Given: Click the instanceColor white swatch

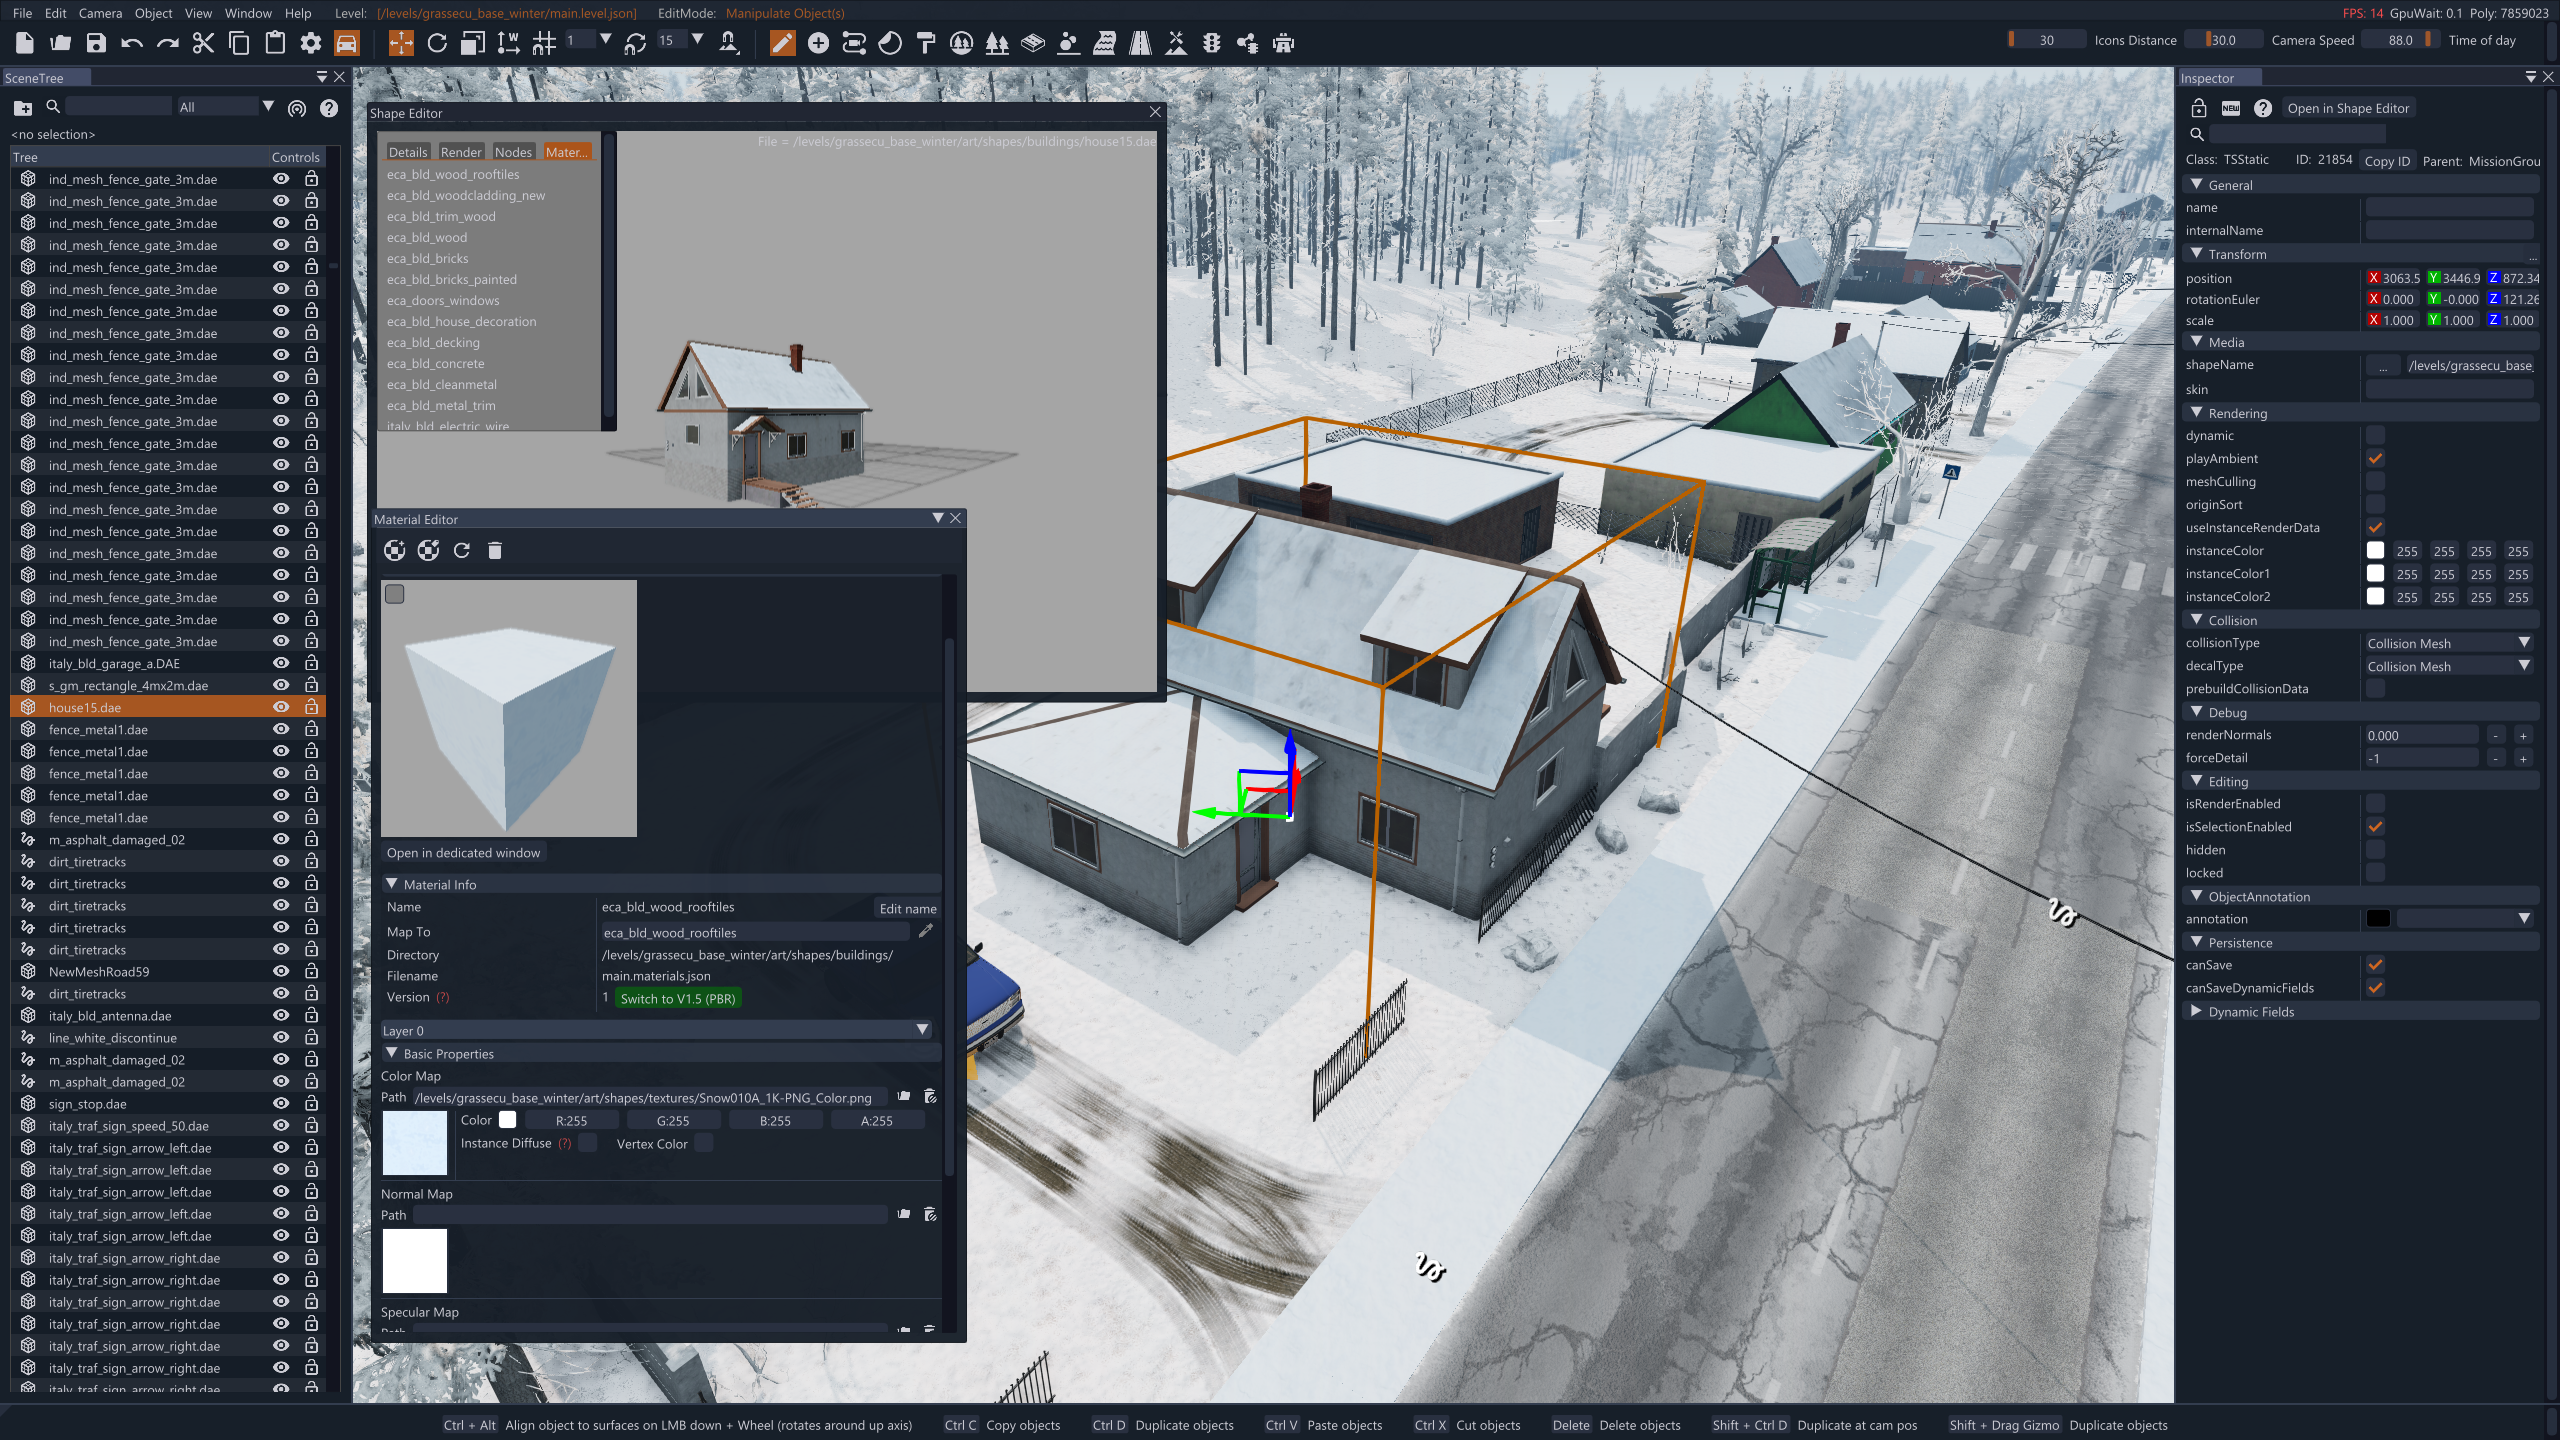Looking at the screenshot, I should point(2375,550).
